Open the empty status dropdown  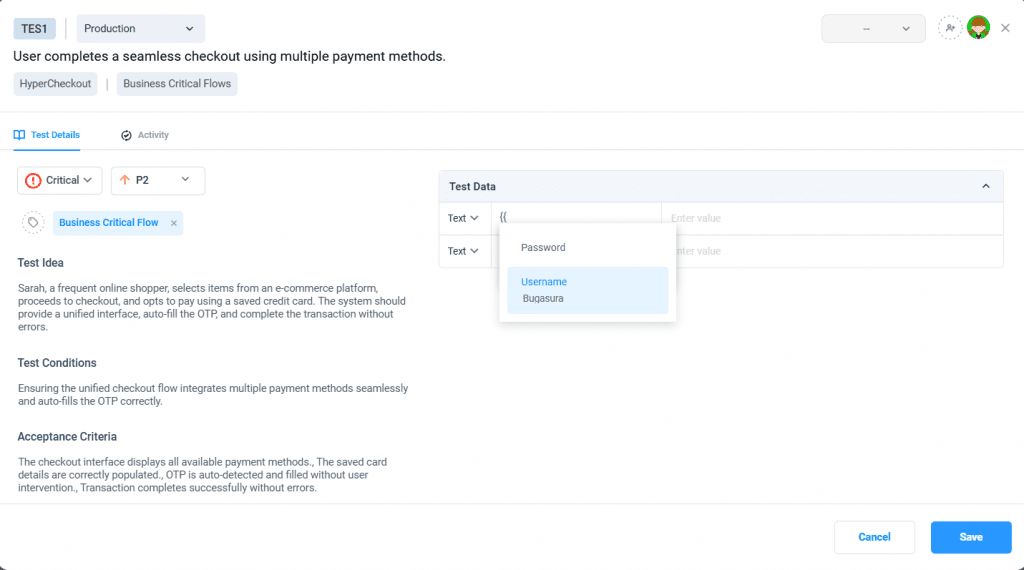[872, 29]
